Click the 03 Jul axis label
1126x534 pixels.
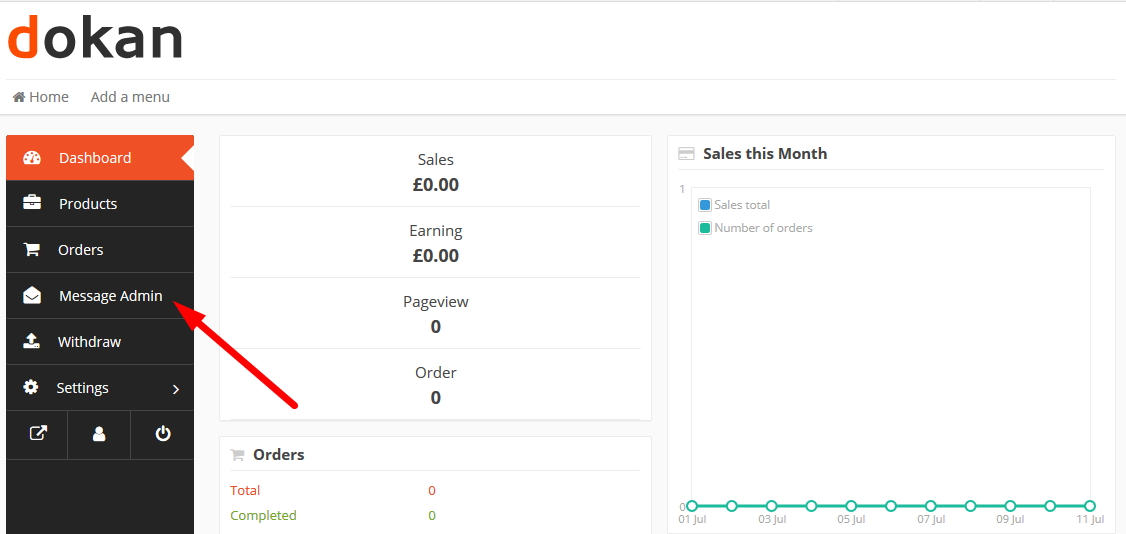click(771, 519)
